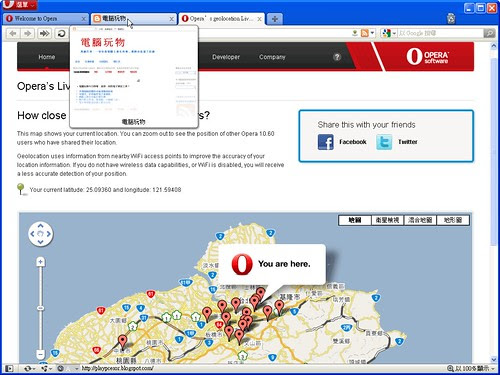The image size is (500, 375).
Task: Switch map to 混合地圖 hybrid view
Action: [x=420, y=220]
